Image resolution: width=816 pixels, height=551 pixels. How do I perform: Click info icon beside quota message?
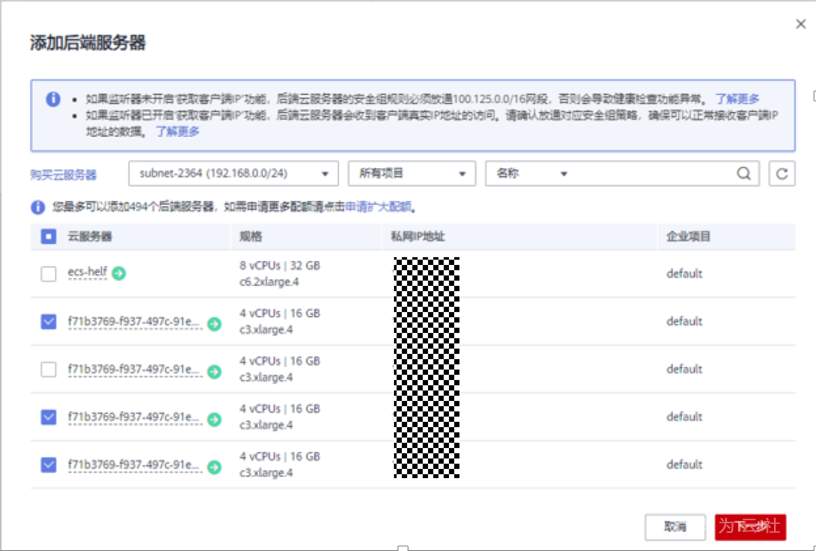pyautogui.click(x=38, y=207)
